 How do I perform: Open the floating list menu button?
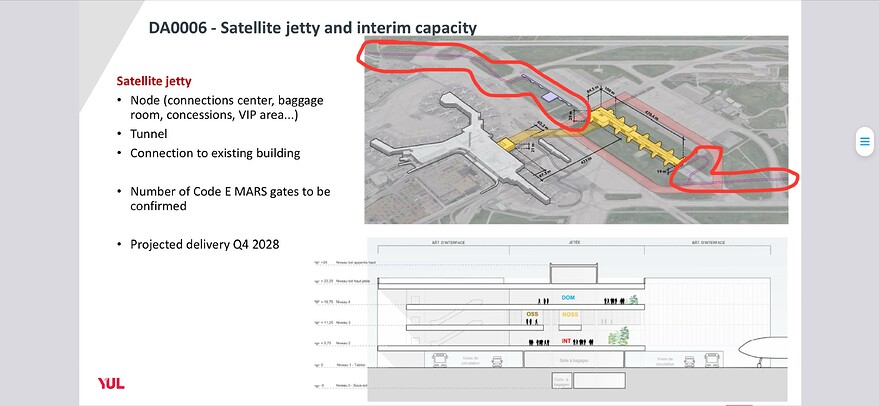pyautogui.click(x=865, y=142)
